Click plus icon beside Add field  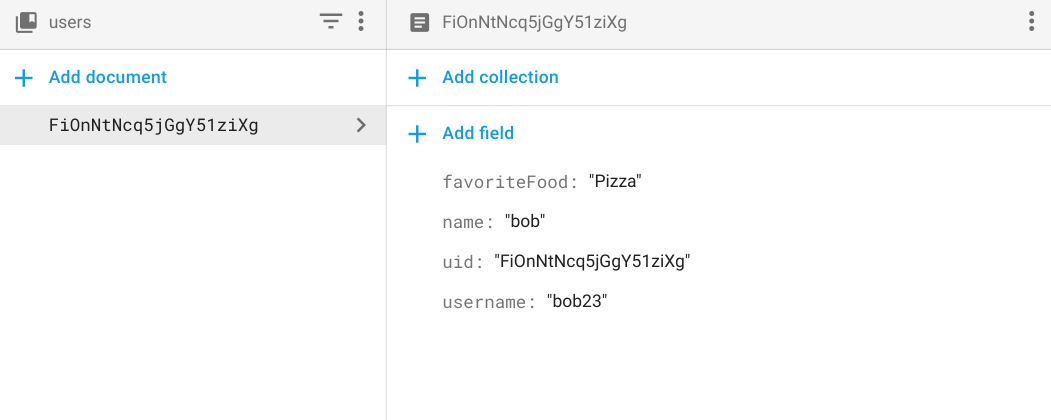point(418,134)
